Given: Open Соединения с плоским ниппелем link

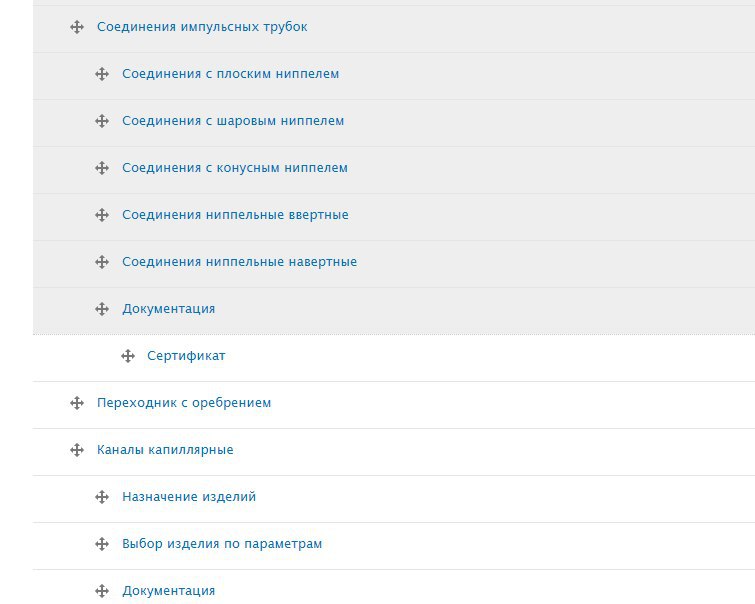Looking at the screenshot, I should (x=231, y=74).
